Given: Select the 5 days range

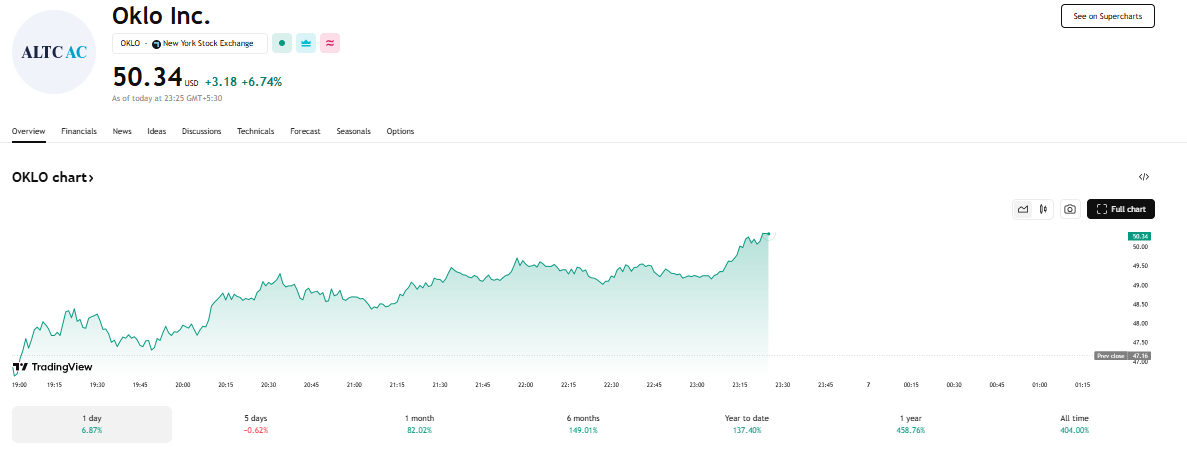Looking at the screenshot, I should pyautogui.click(x=256, y=424).
